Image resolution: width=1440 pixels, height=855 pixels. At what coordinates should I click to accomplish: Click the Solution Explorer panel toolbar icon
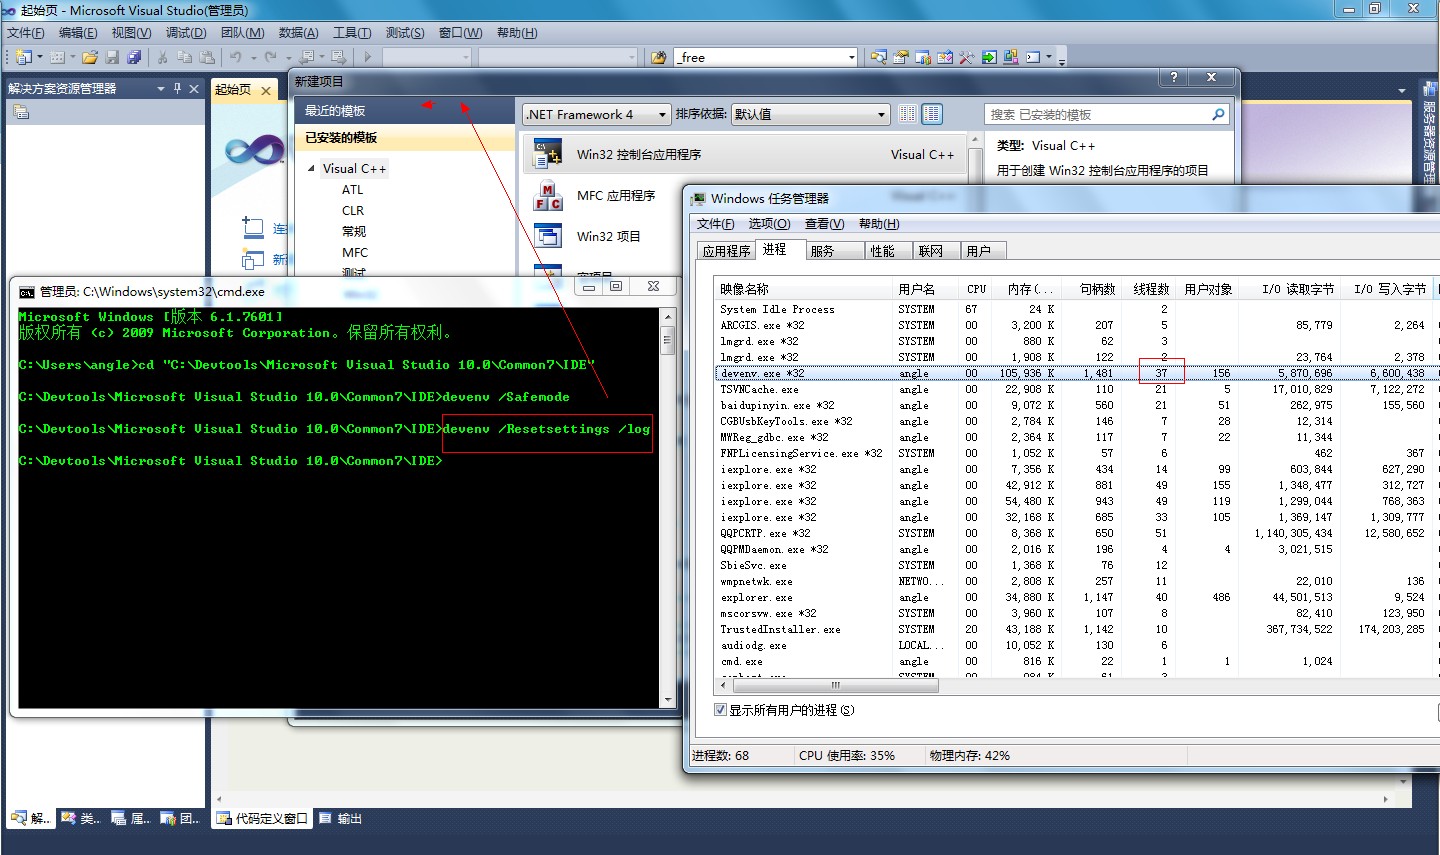[20, 112]
